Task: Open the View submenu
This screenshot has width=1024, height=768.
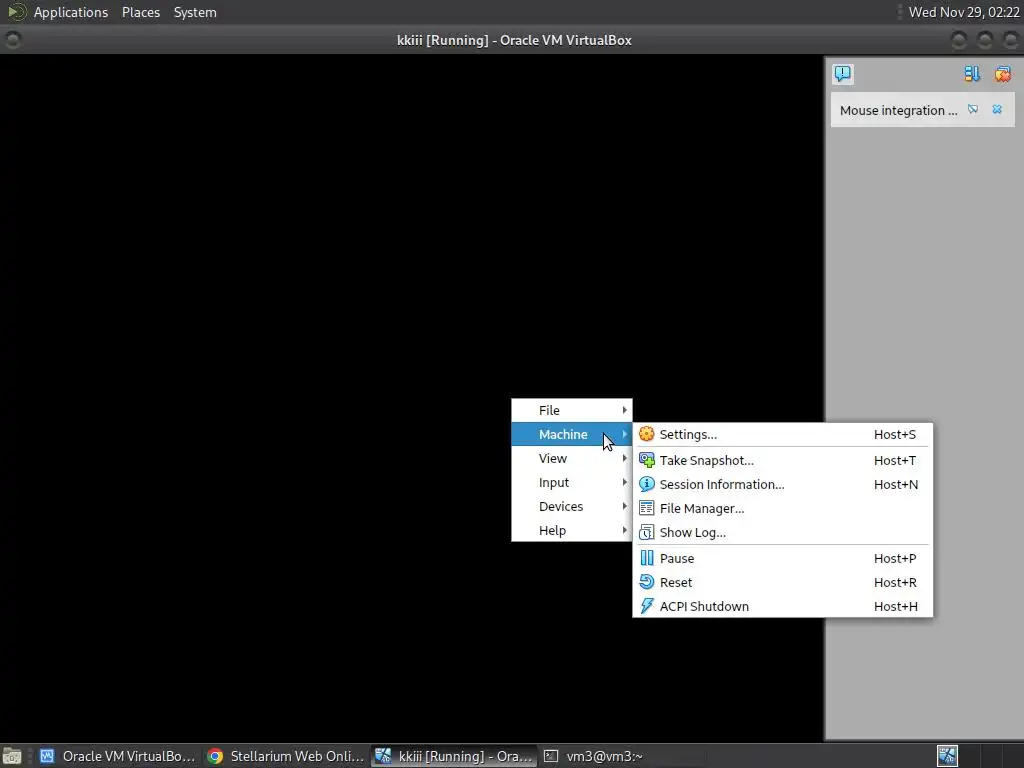Action: tap(571, 458)
